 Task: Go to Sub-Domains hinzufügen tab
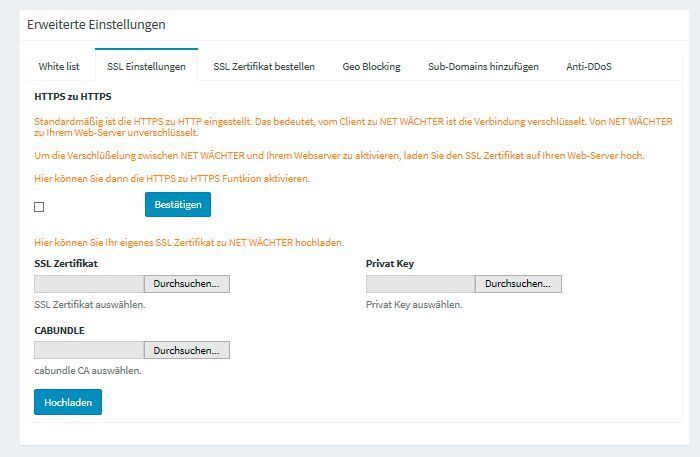pyautogui.click(x=483, y=66)
